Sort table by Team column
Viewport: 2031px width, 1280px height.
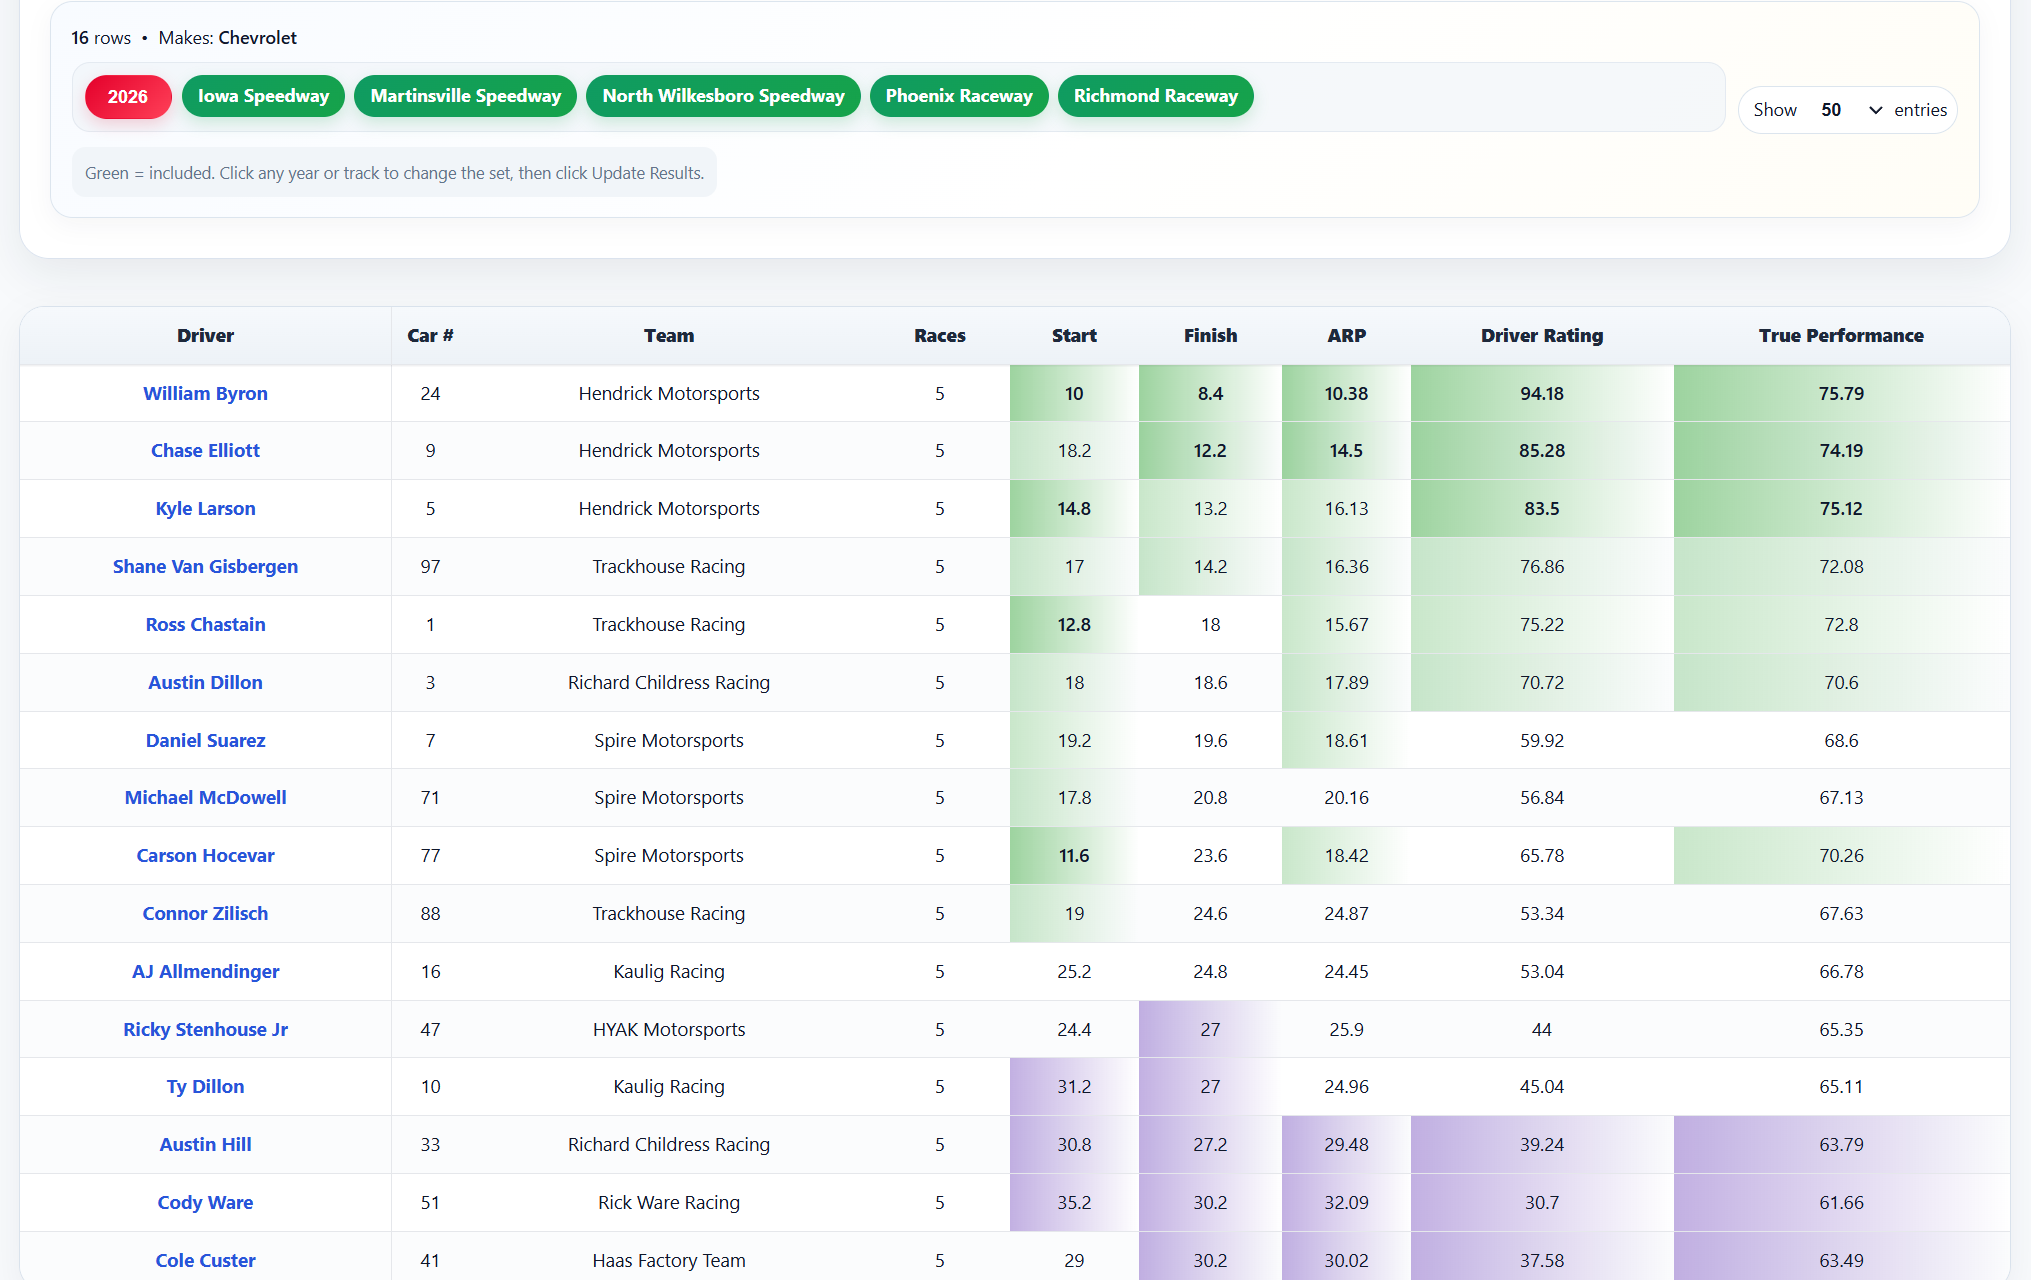(x=669, y=336)
